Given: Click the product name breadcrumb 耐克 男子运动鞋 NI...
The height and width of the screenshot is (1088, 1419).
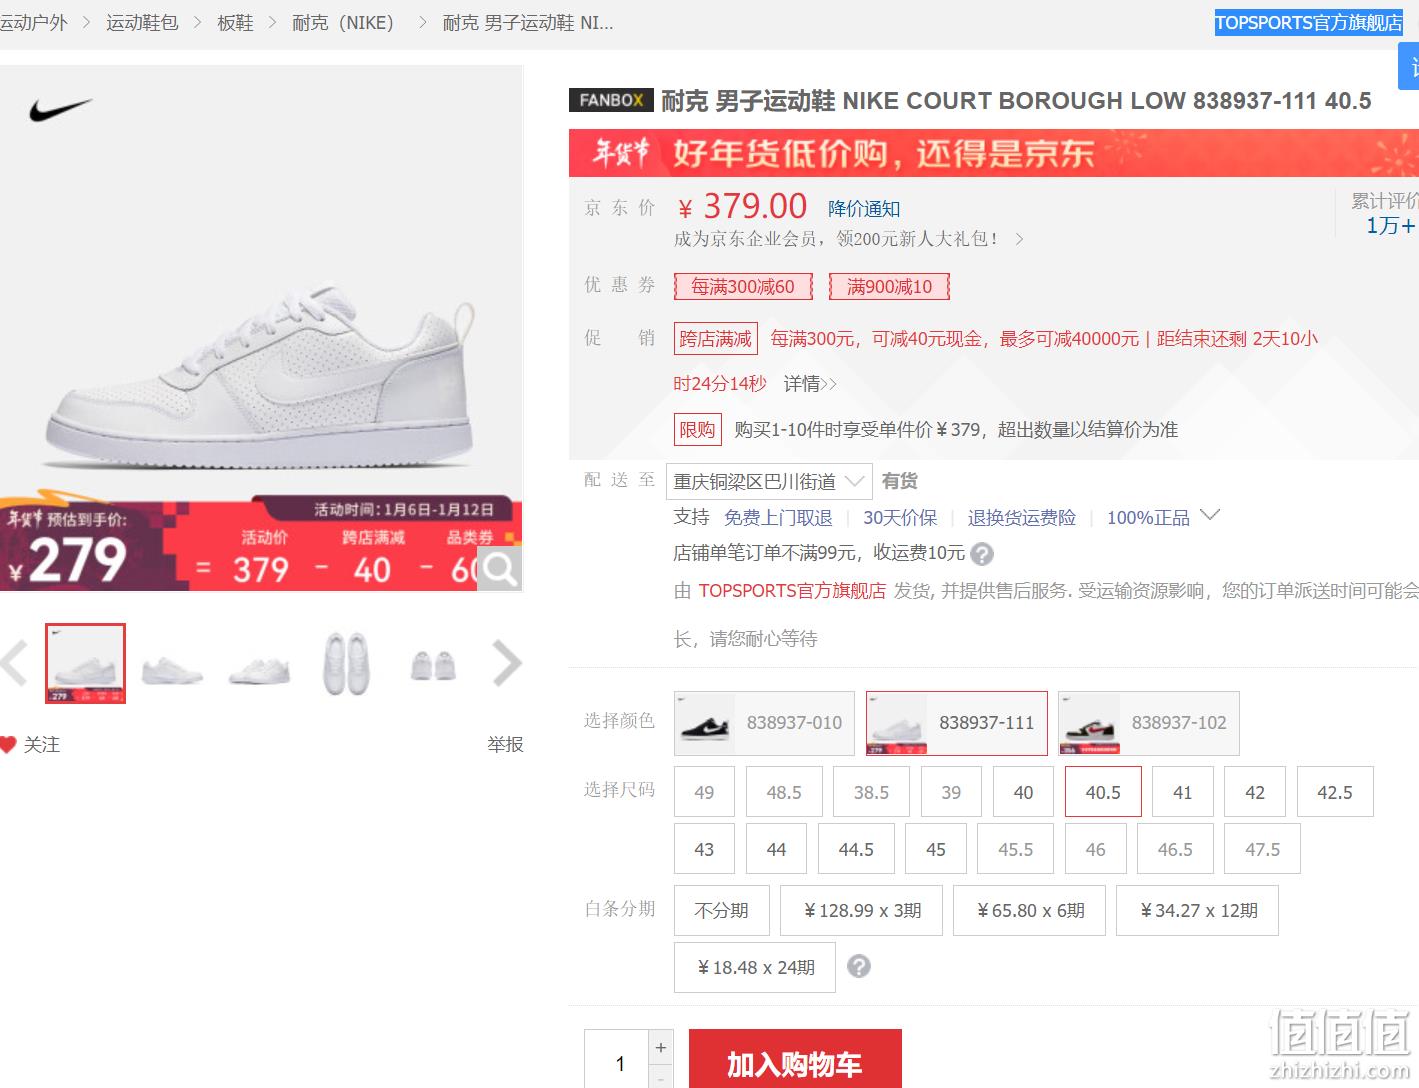Looking at the screenshot, I should click(x=528, y=22).
